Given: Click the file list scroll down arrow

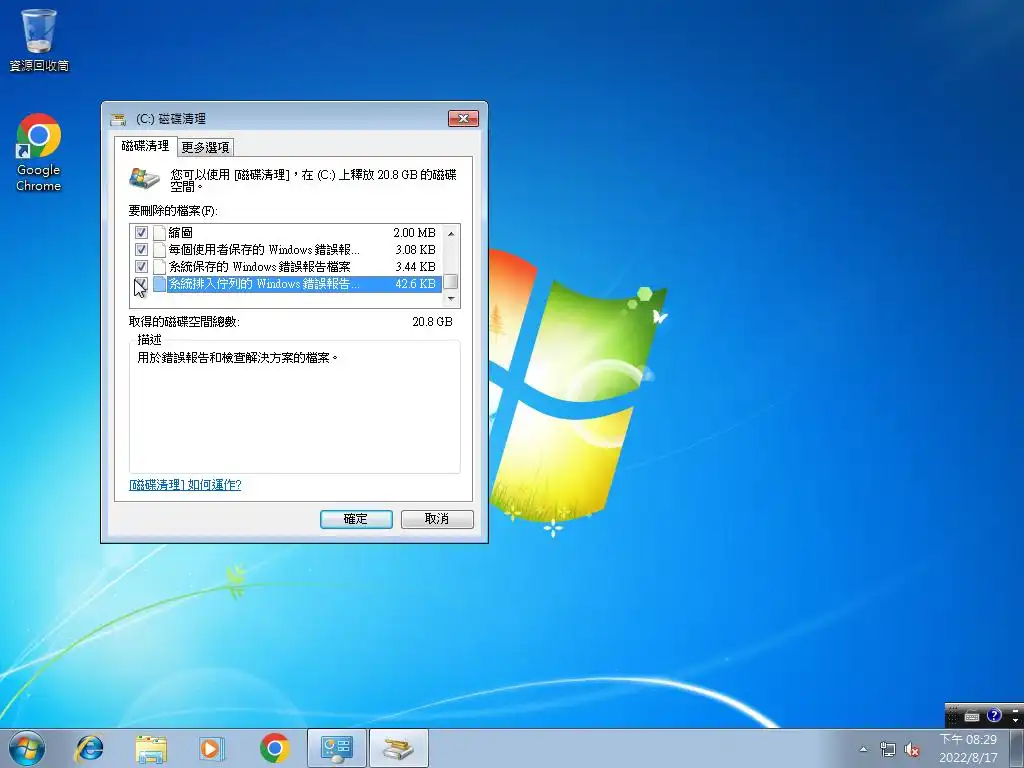Looking at the screenshot, I should click(451, 298).
